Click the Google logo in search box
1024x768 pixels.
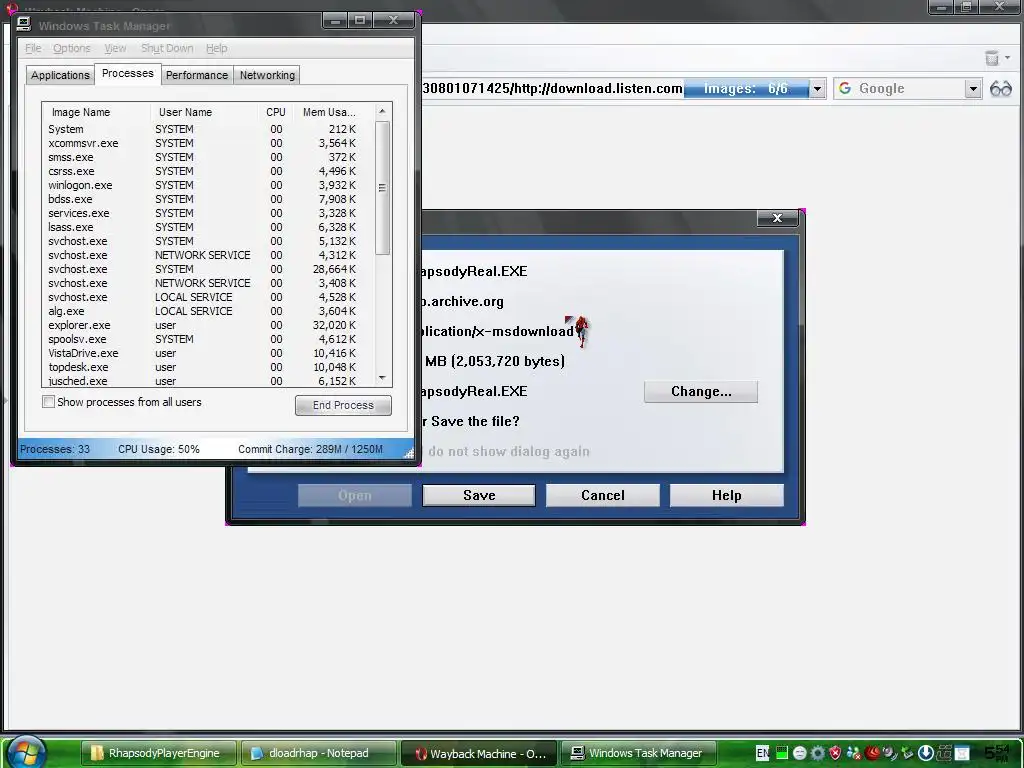(x=845, y=88)
